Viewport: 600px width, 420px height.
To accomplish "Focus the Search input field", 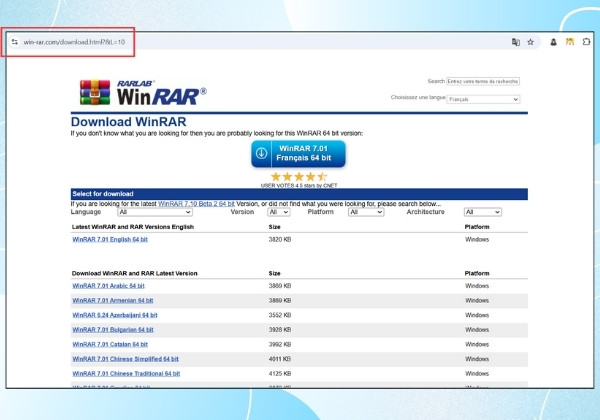I will (x=483, y=81).
